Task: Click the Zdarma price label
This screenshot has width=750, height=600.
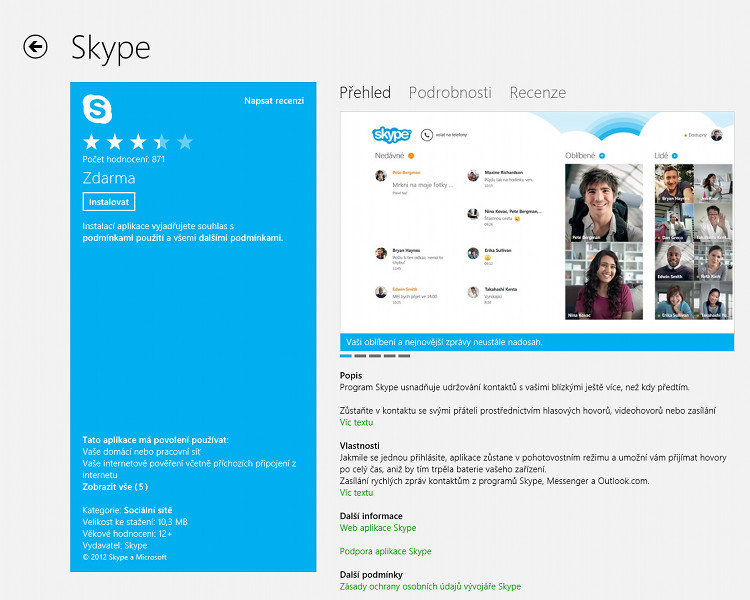Action: 109,178
